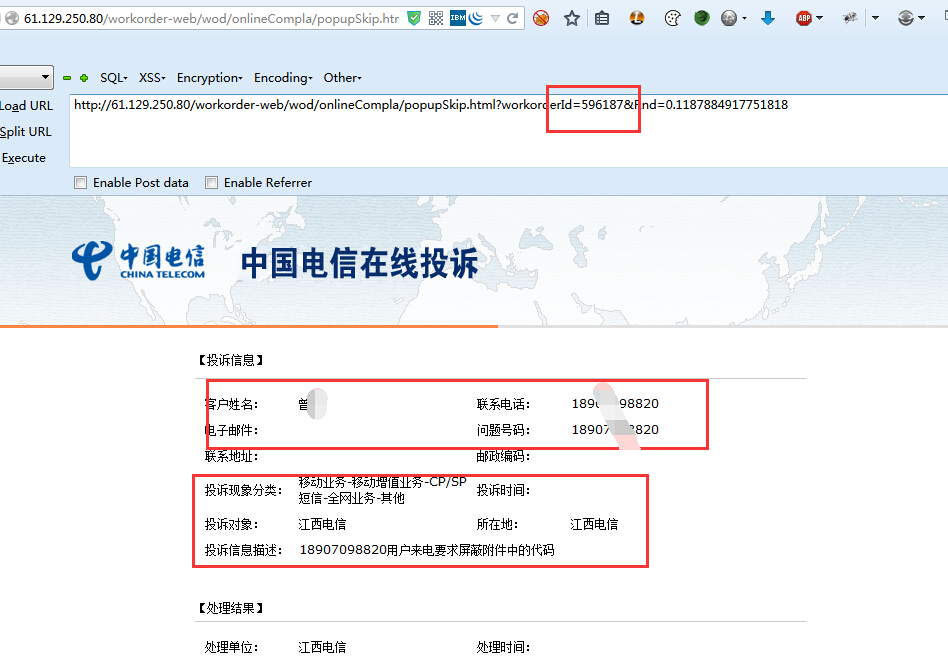Expand the gray globe extension dropdown arrow
The width and height of the screenshot is (948, 656).
point(744,19)
